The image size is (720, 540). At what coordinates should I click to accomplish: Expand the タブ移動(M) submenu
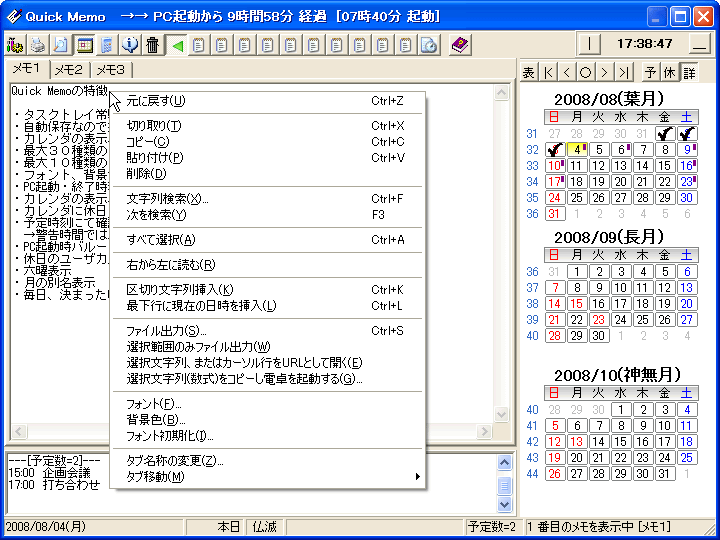click(269, 477)
